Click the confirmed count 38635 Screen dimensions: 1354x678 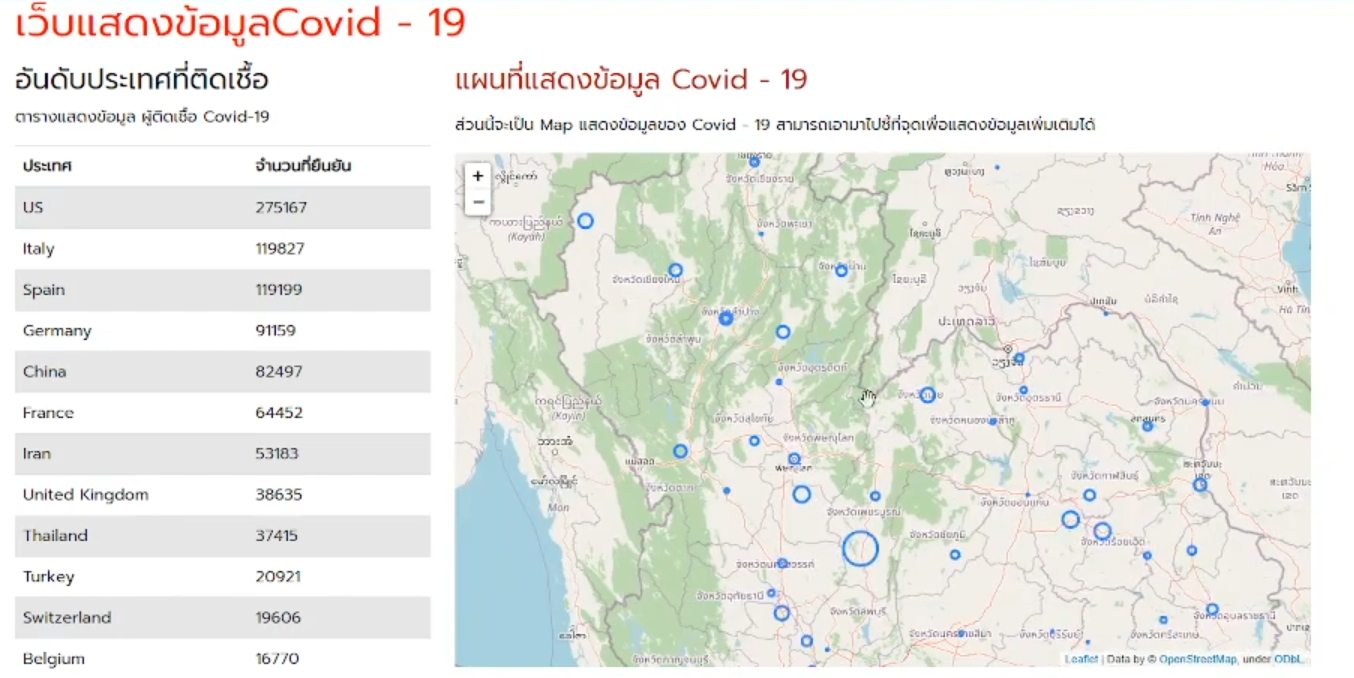(279, 494)
